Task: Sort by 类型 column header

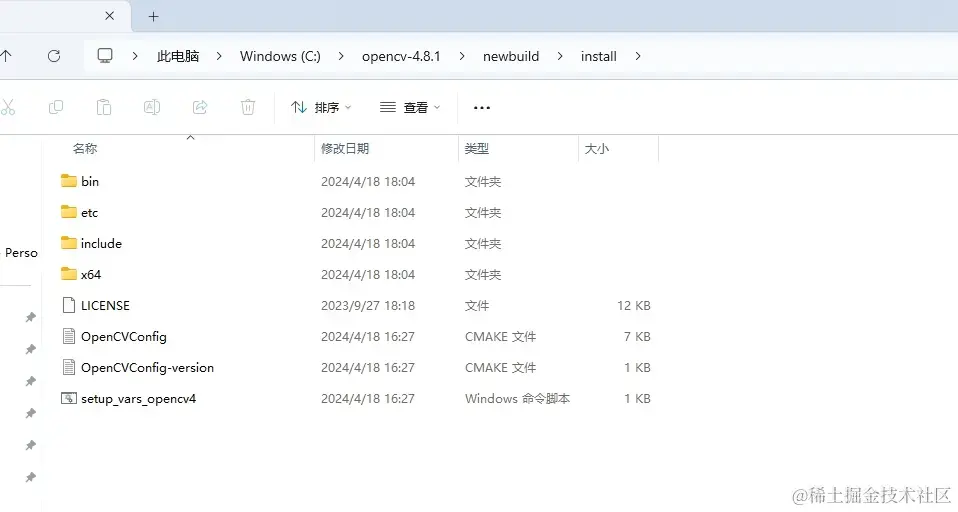Action: (x=476, y=148)
